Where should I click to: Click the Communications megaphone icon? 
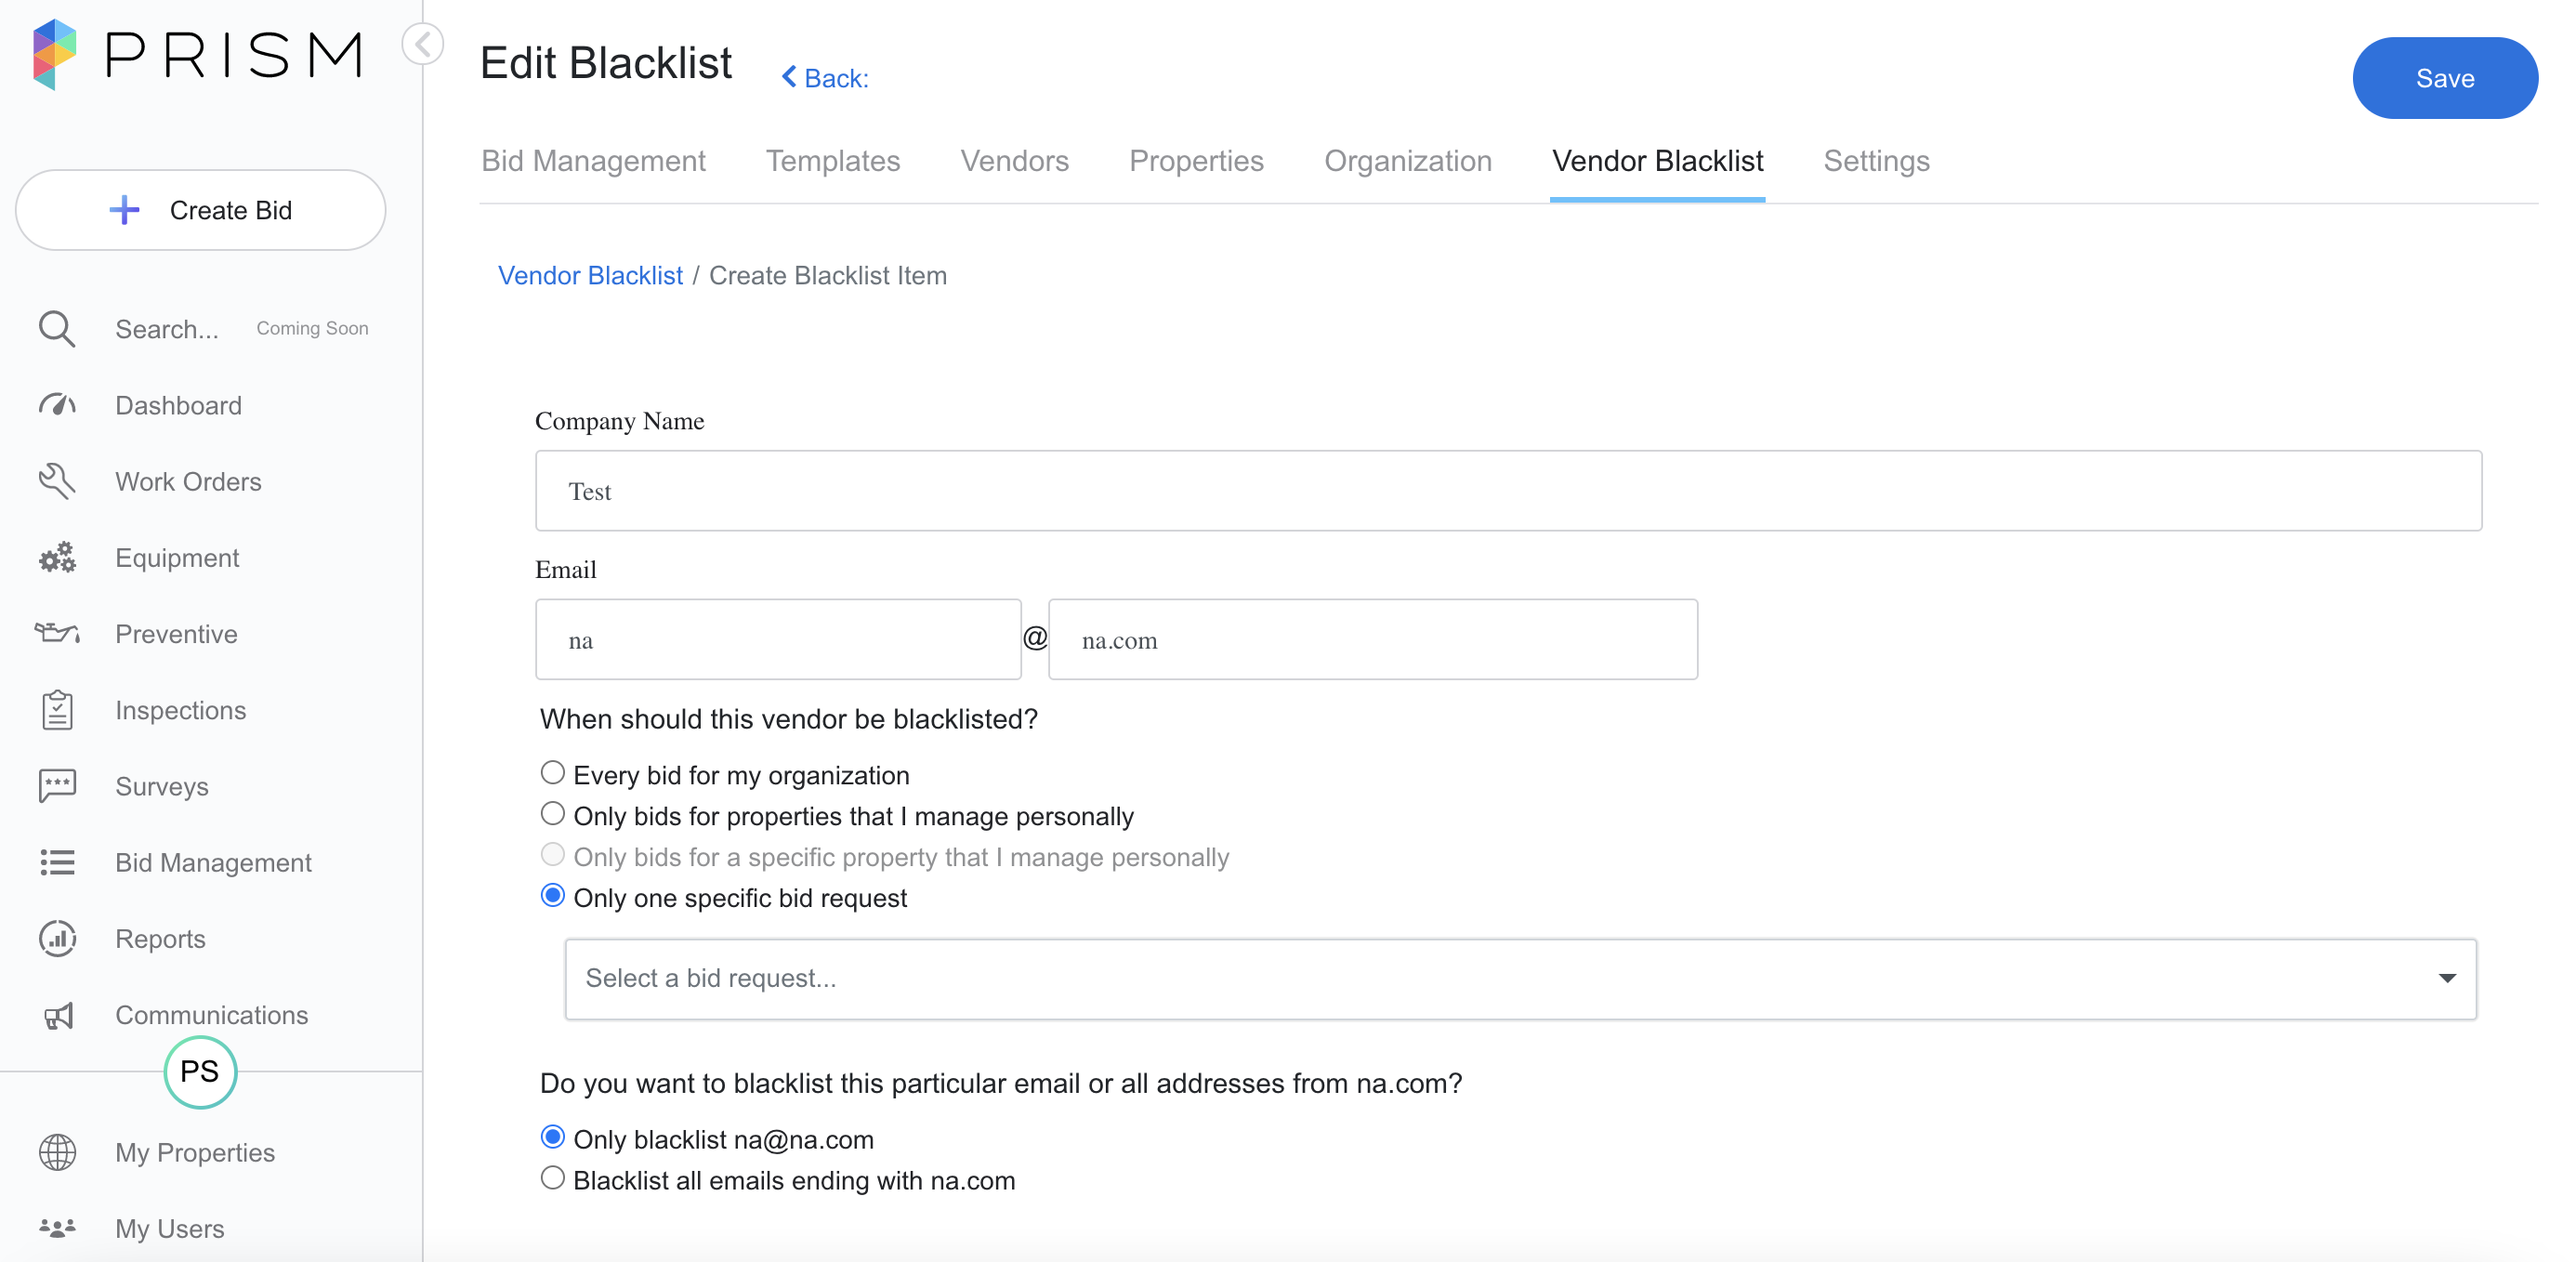[x=57, y=1015]
